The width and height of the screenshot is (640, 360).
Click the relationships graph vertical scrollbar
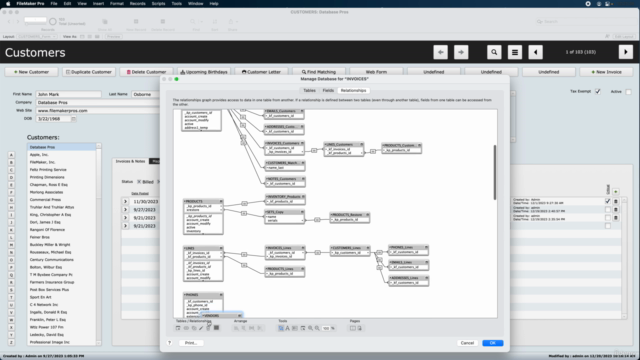click(495, 172)
